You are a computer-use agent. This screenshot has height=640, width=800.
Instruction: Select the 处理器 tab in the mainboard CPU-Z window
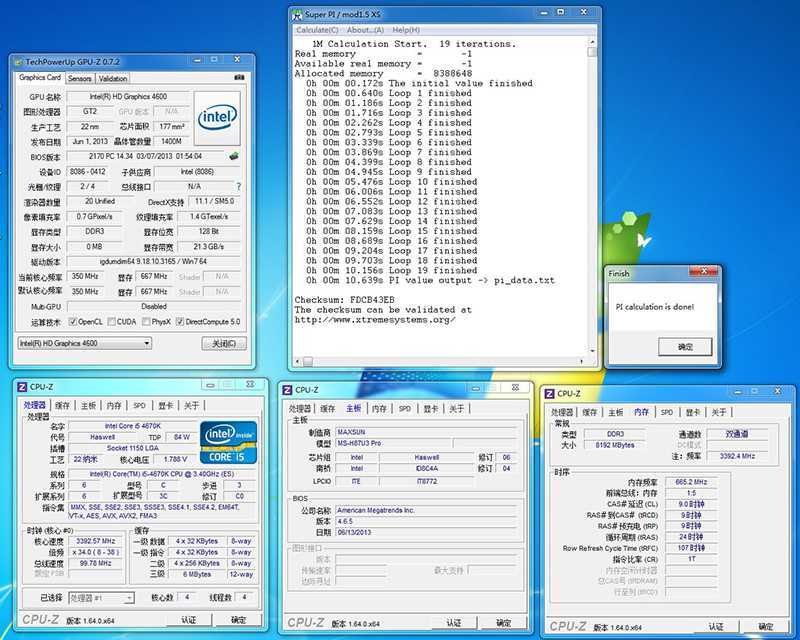[299, 409]
